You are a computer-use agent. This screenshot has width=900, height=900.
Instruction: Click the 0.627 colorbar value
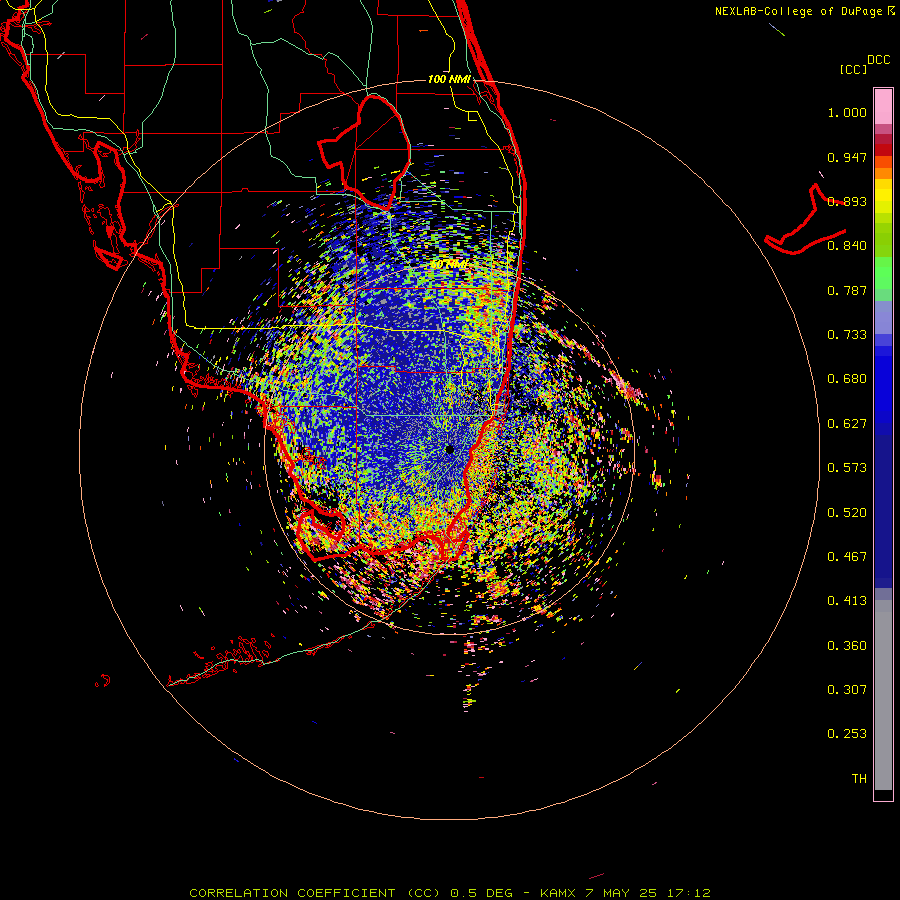847,424
